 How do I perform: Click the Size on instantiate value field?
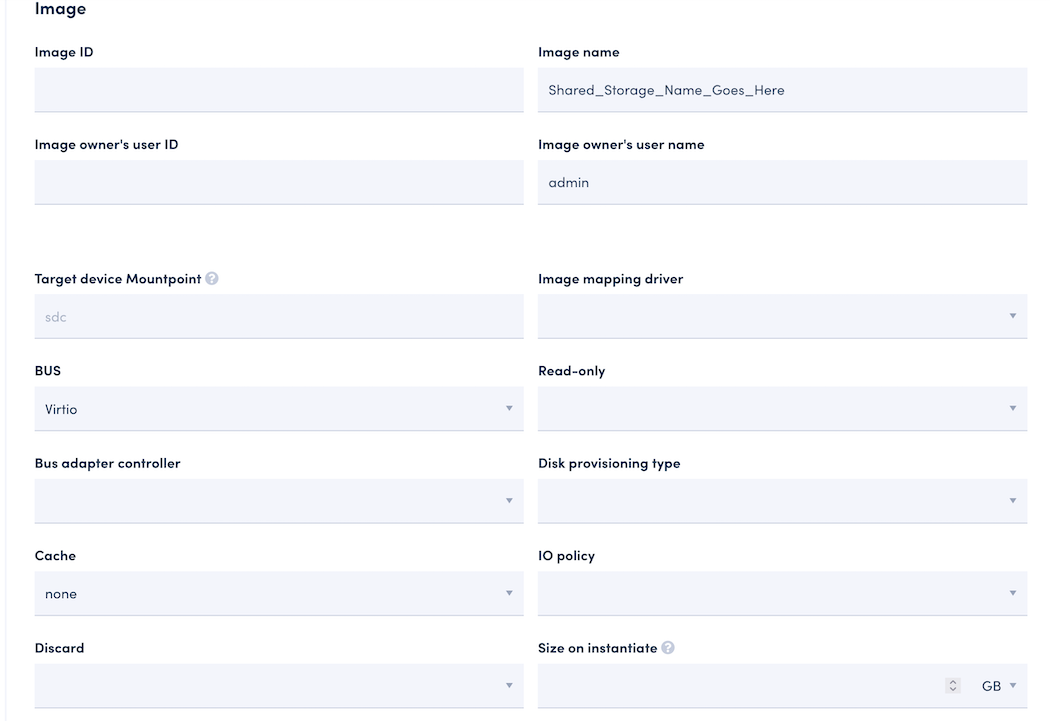click(x=740, y=686)
